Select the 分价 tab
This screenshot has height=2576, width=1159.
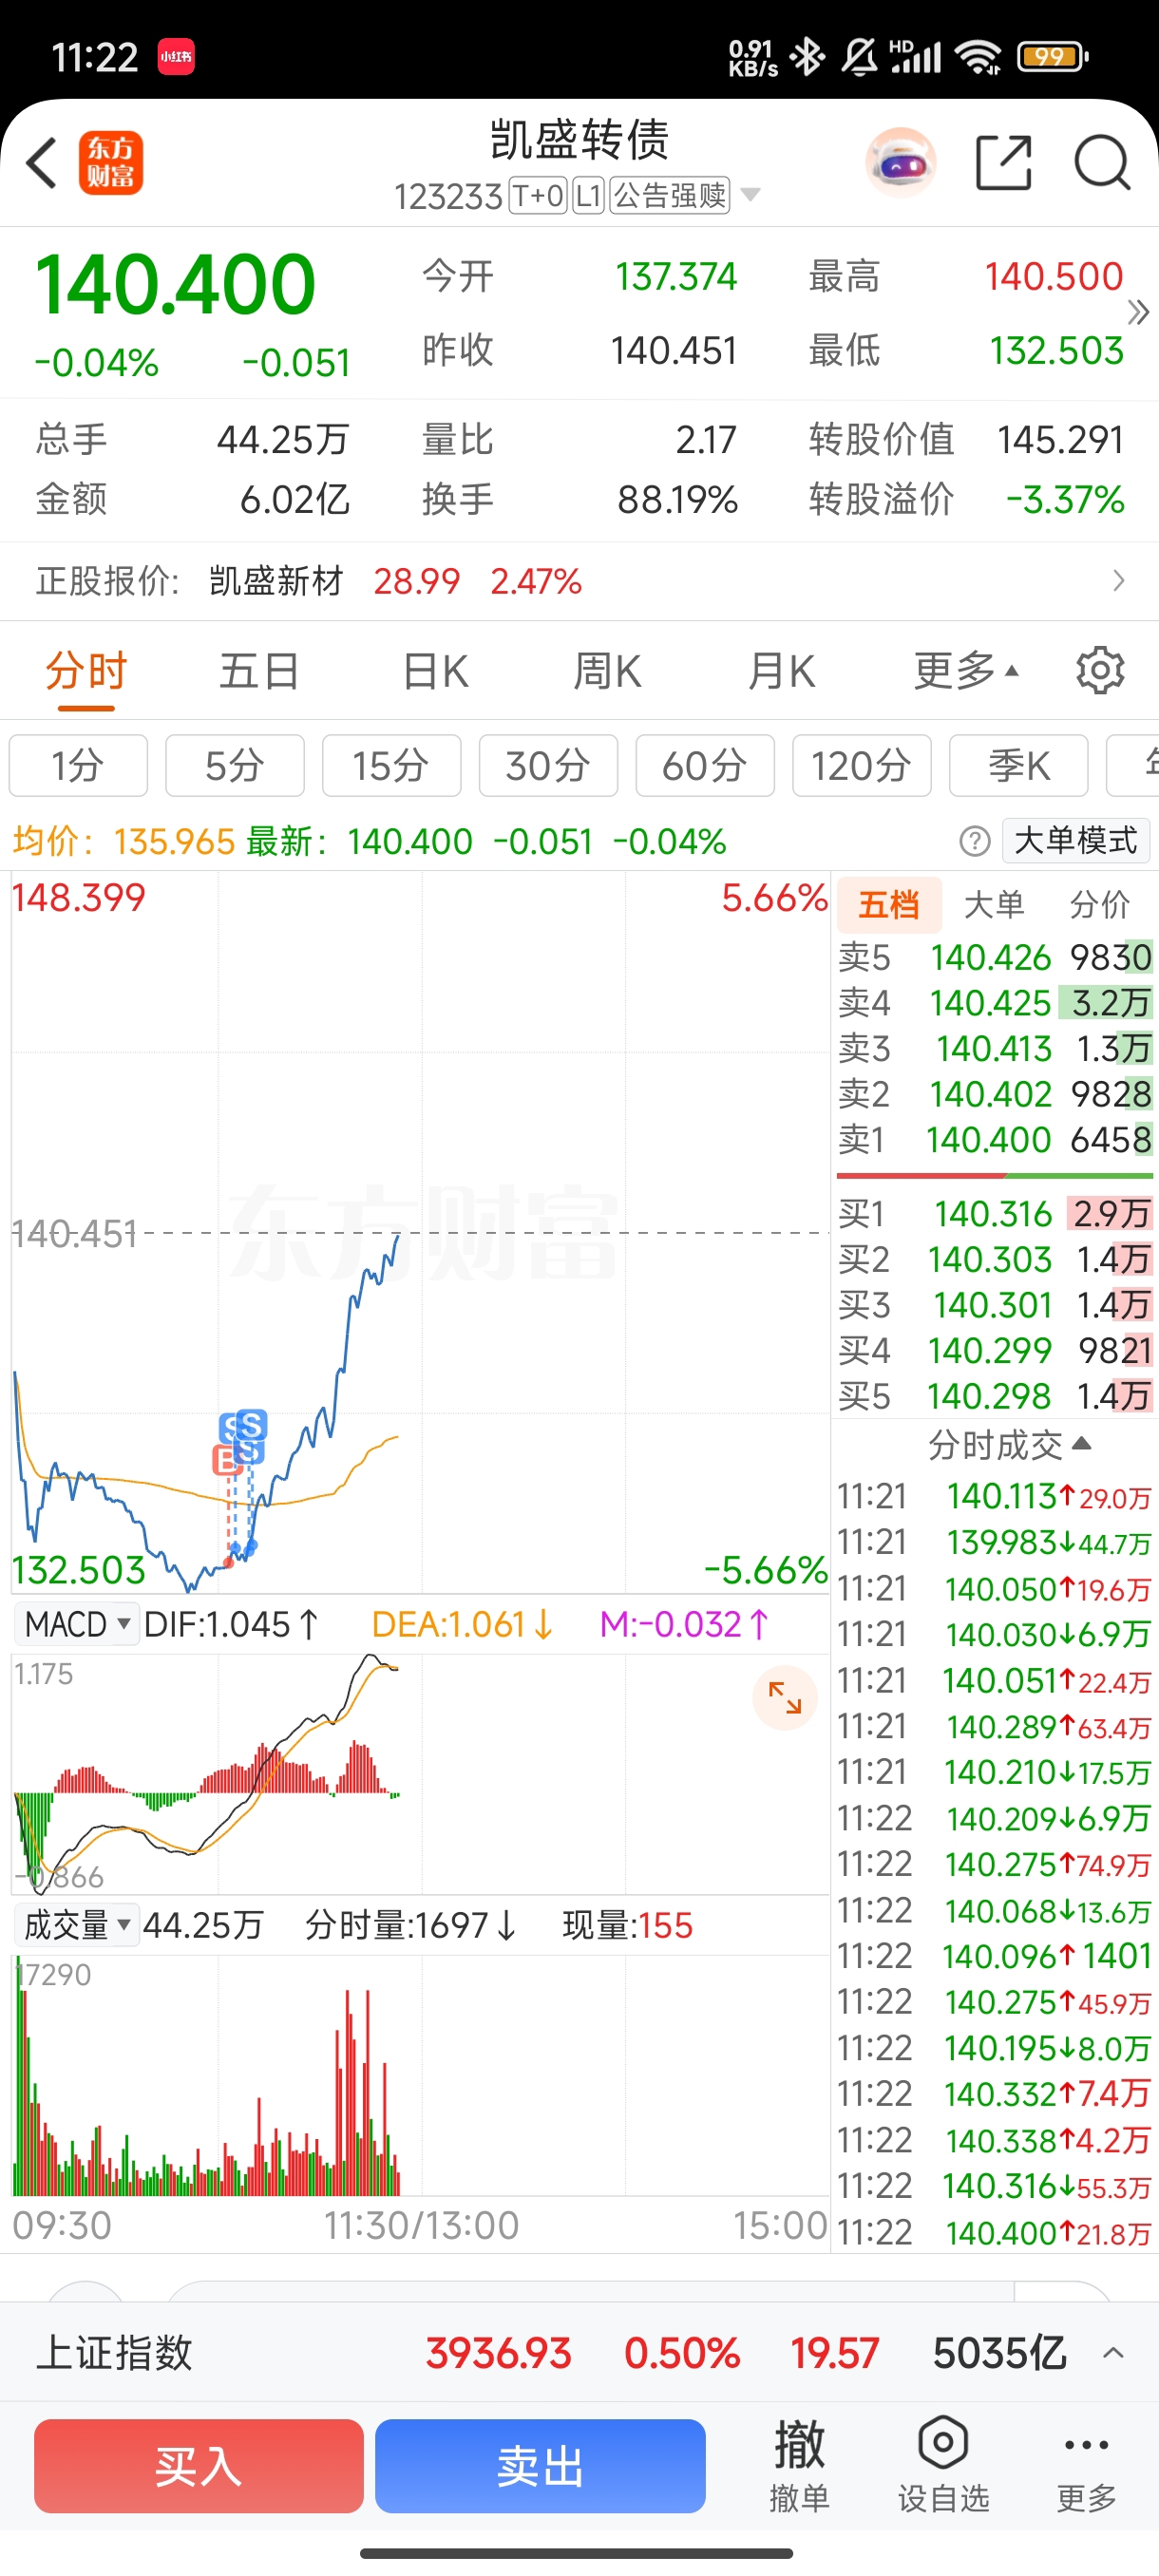[1099, 904]
